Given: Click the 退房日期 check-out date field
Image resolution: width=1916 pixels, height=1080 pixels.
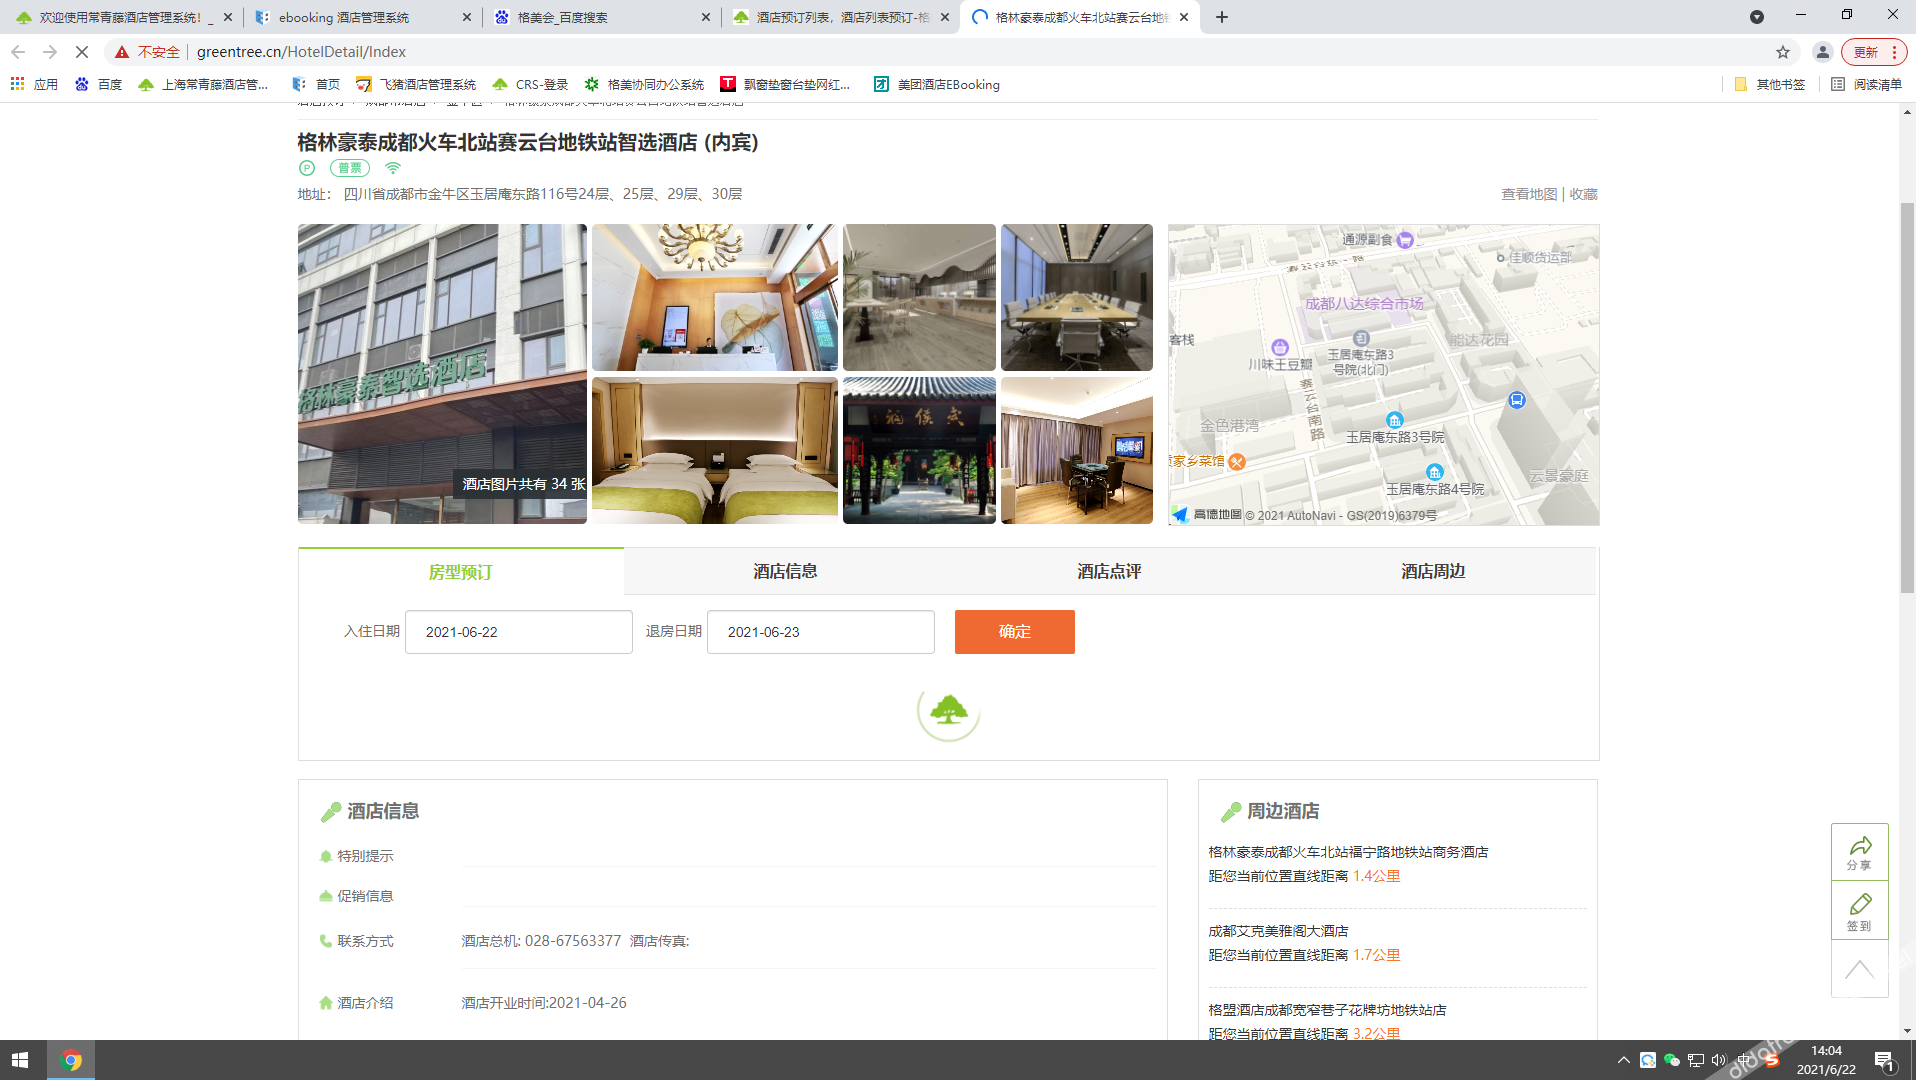Looking at the screenshot, I should pyautogui.click(x=821, y=632).
